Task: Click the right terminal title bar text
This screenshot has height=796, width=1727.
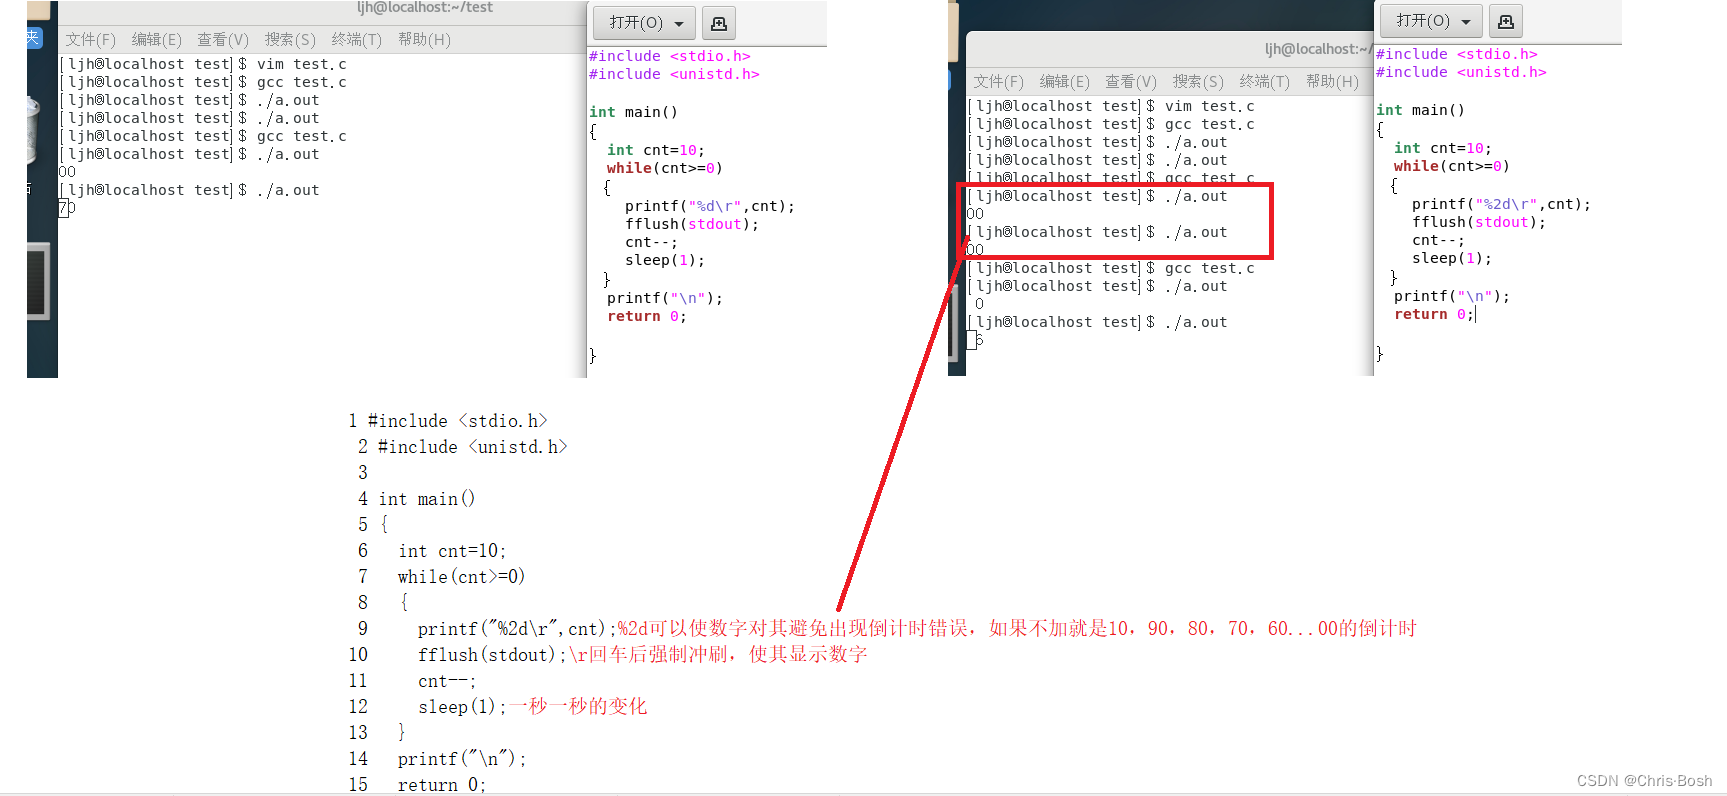Action: [1318, 49]
